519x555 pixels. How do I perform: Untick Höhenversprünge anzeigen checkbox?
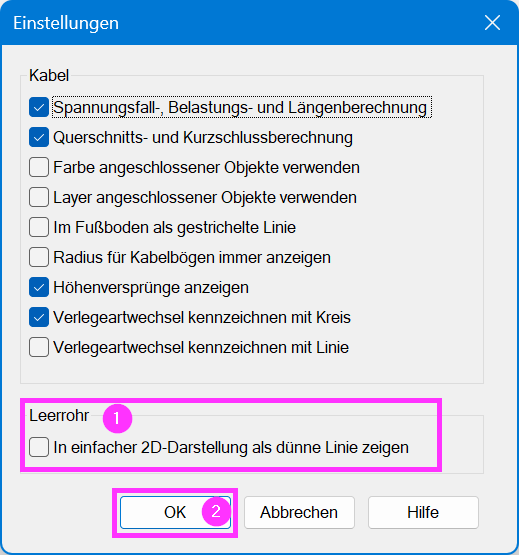[x=39, y=287]
